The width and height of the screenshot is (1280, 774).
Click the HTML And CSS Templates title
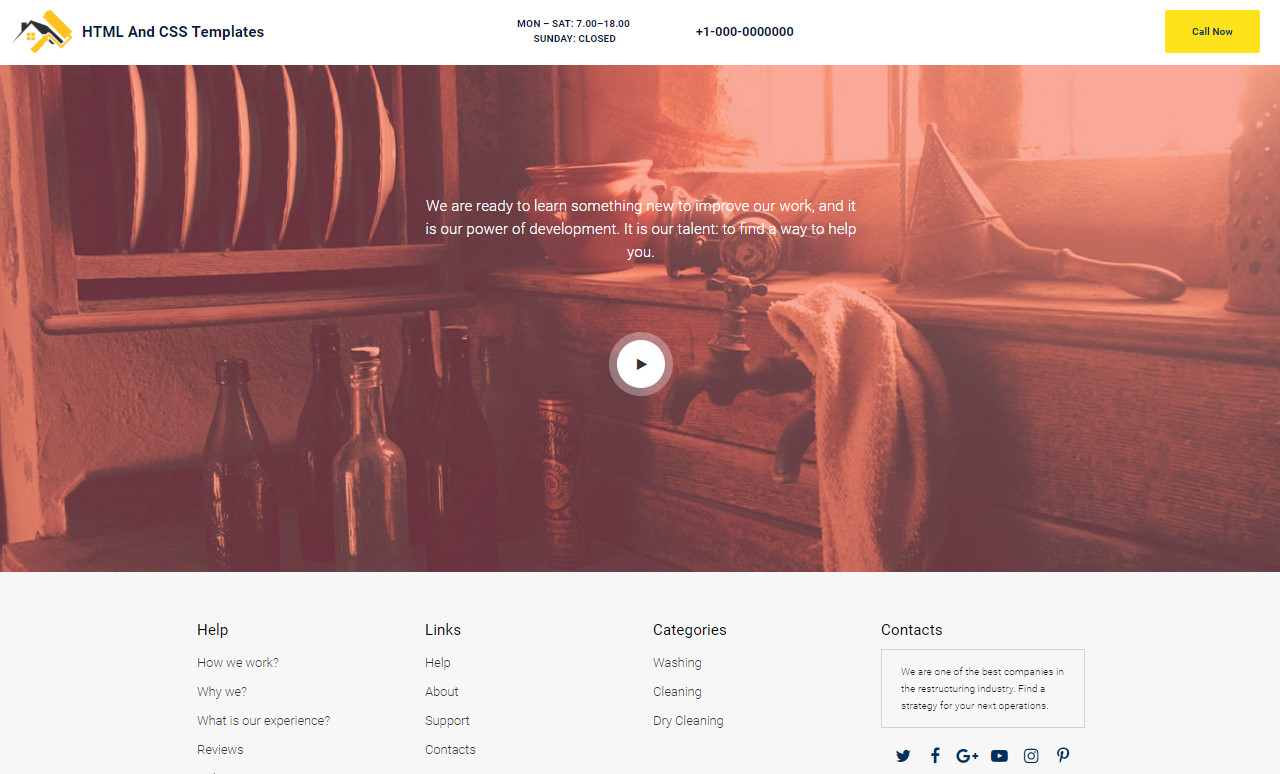click(173, 32)
